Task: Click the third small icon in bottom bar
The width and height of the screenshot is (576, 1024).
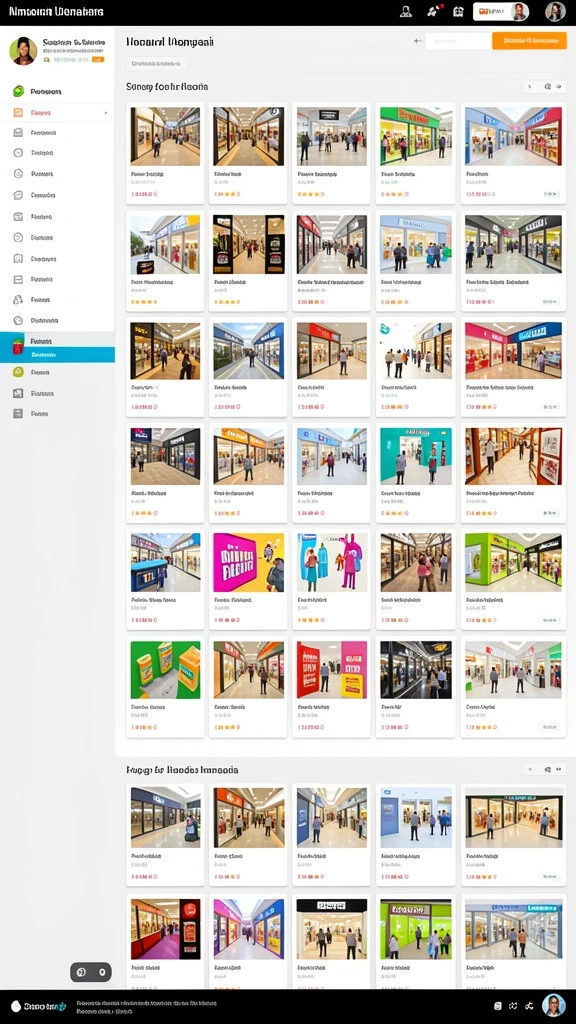Action: coord(530,1006)
